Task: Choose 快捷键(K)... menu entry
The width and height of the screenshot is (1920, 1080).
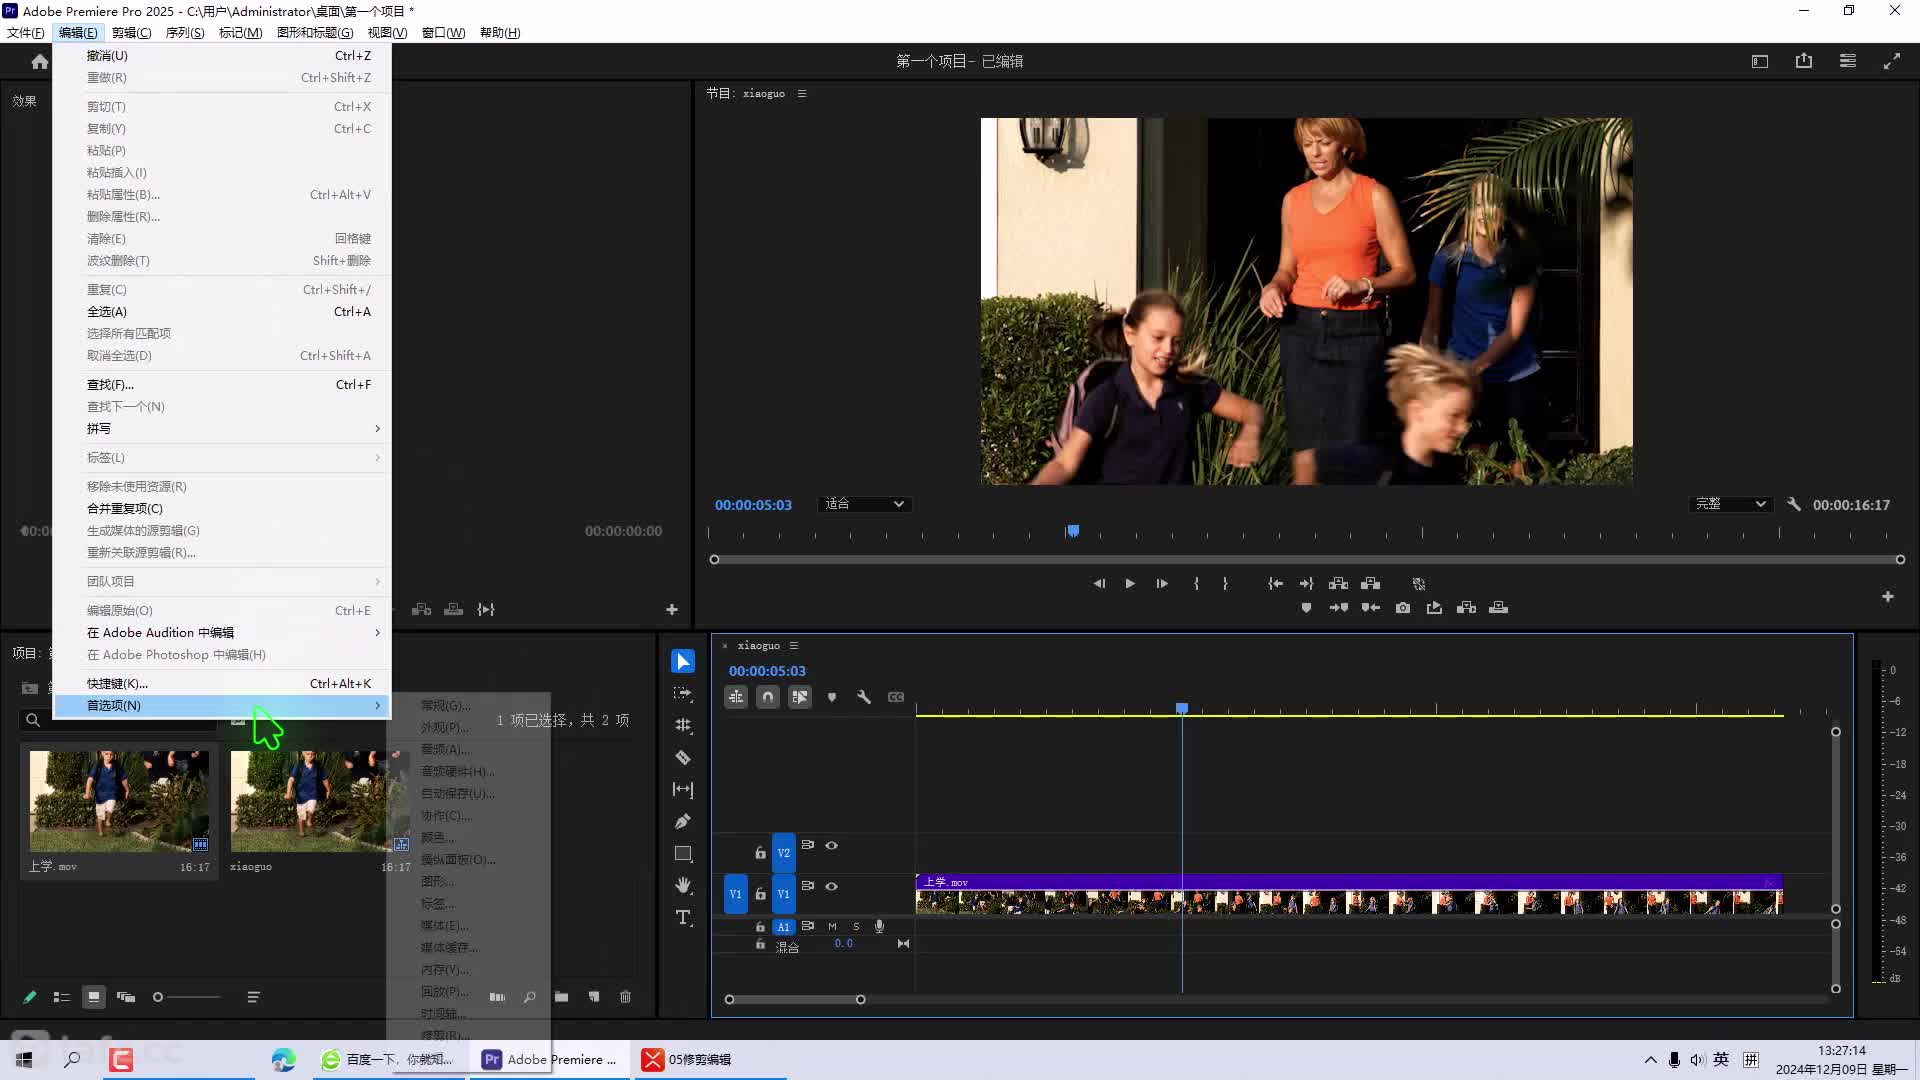Action: click(222, 683)
